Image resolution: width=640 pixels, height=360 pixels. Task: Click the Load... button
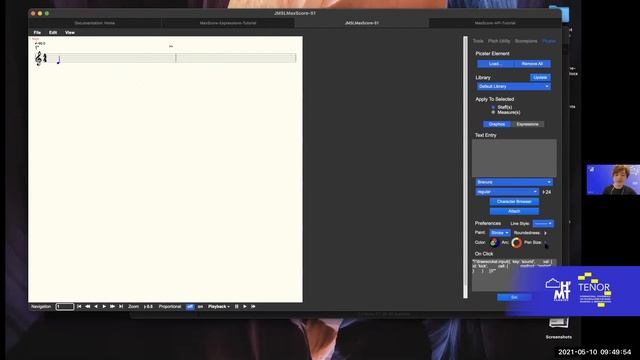(495, 64)
